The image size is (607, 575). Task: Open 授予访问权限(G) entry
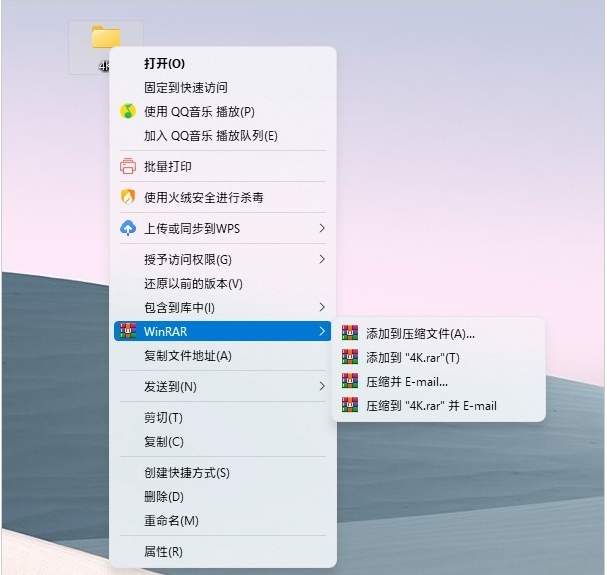223,259
